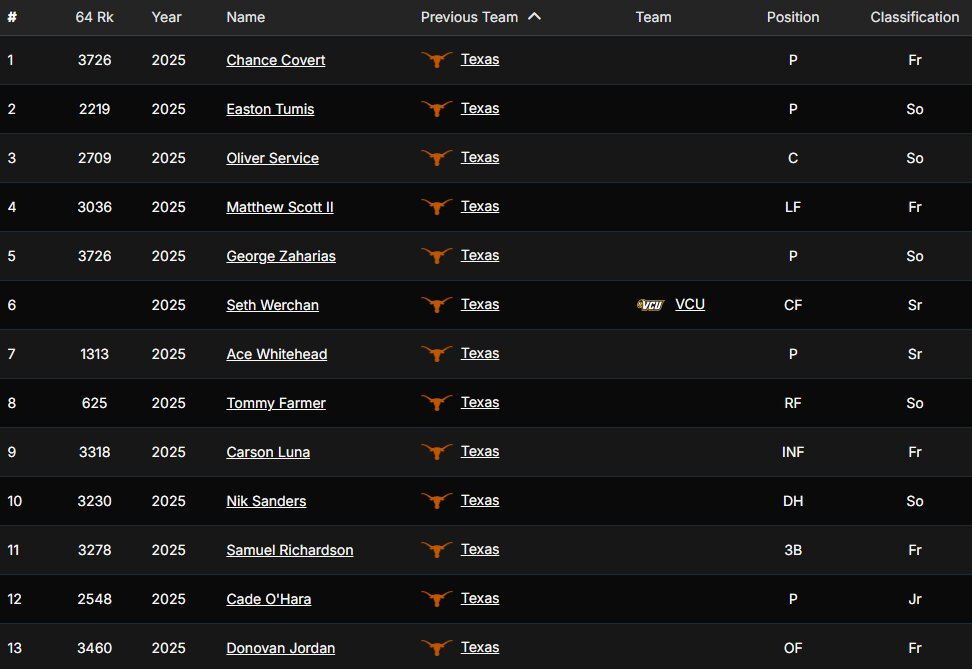Image resolution: width=972 pixels, height=669 pixels.
Task: Click the Texas Longhorns logo beside Chance Covert
Action: 436,60
